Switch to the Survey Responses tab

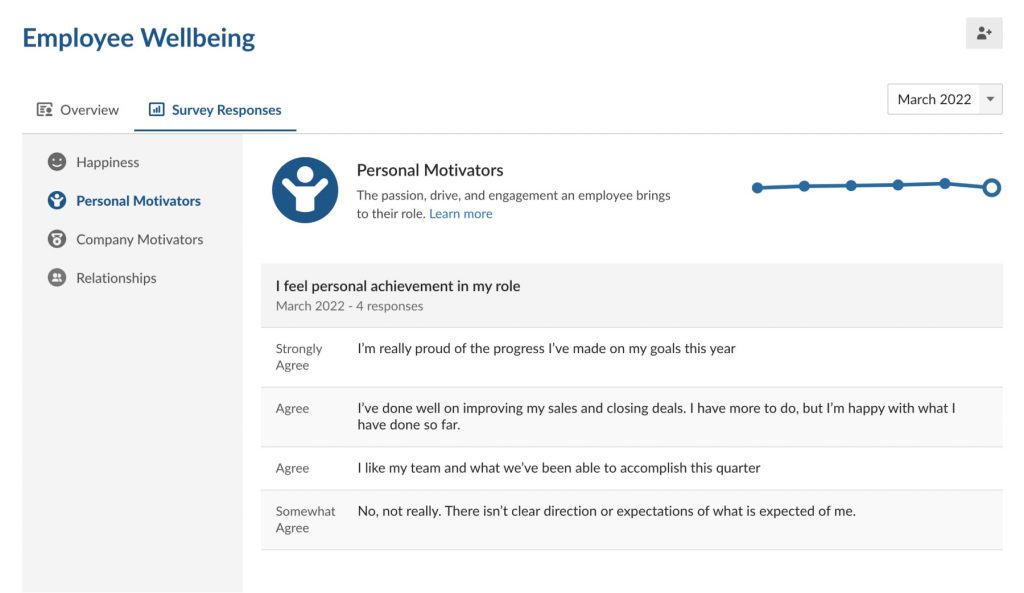pos(215,109)
